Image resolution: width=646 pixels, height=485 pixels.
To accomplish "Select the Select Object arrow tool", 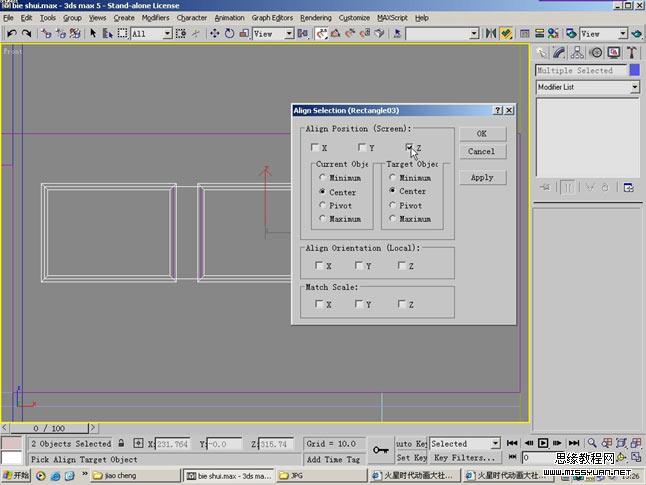I will click(93, 33).
